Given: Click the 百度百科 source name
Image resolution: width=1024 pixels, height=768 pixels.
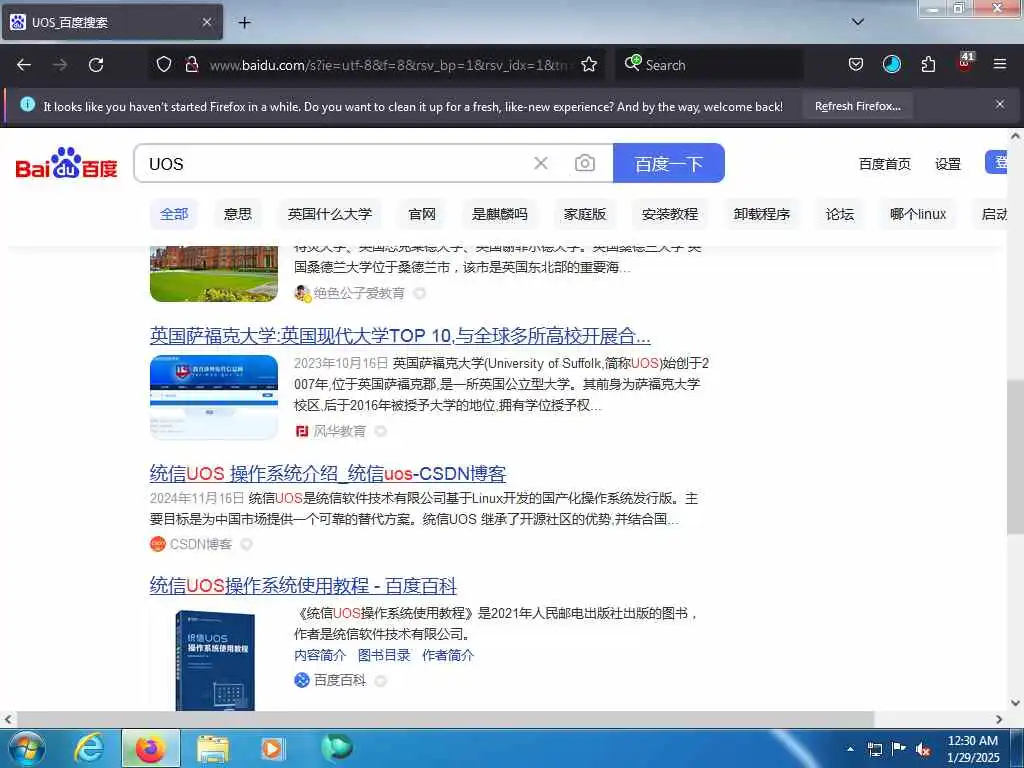Looking at the screenshot, I should tap(340, 680).
